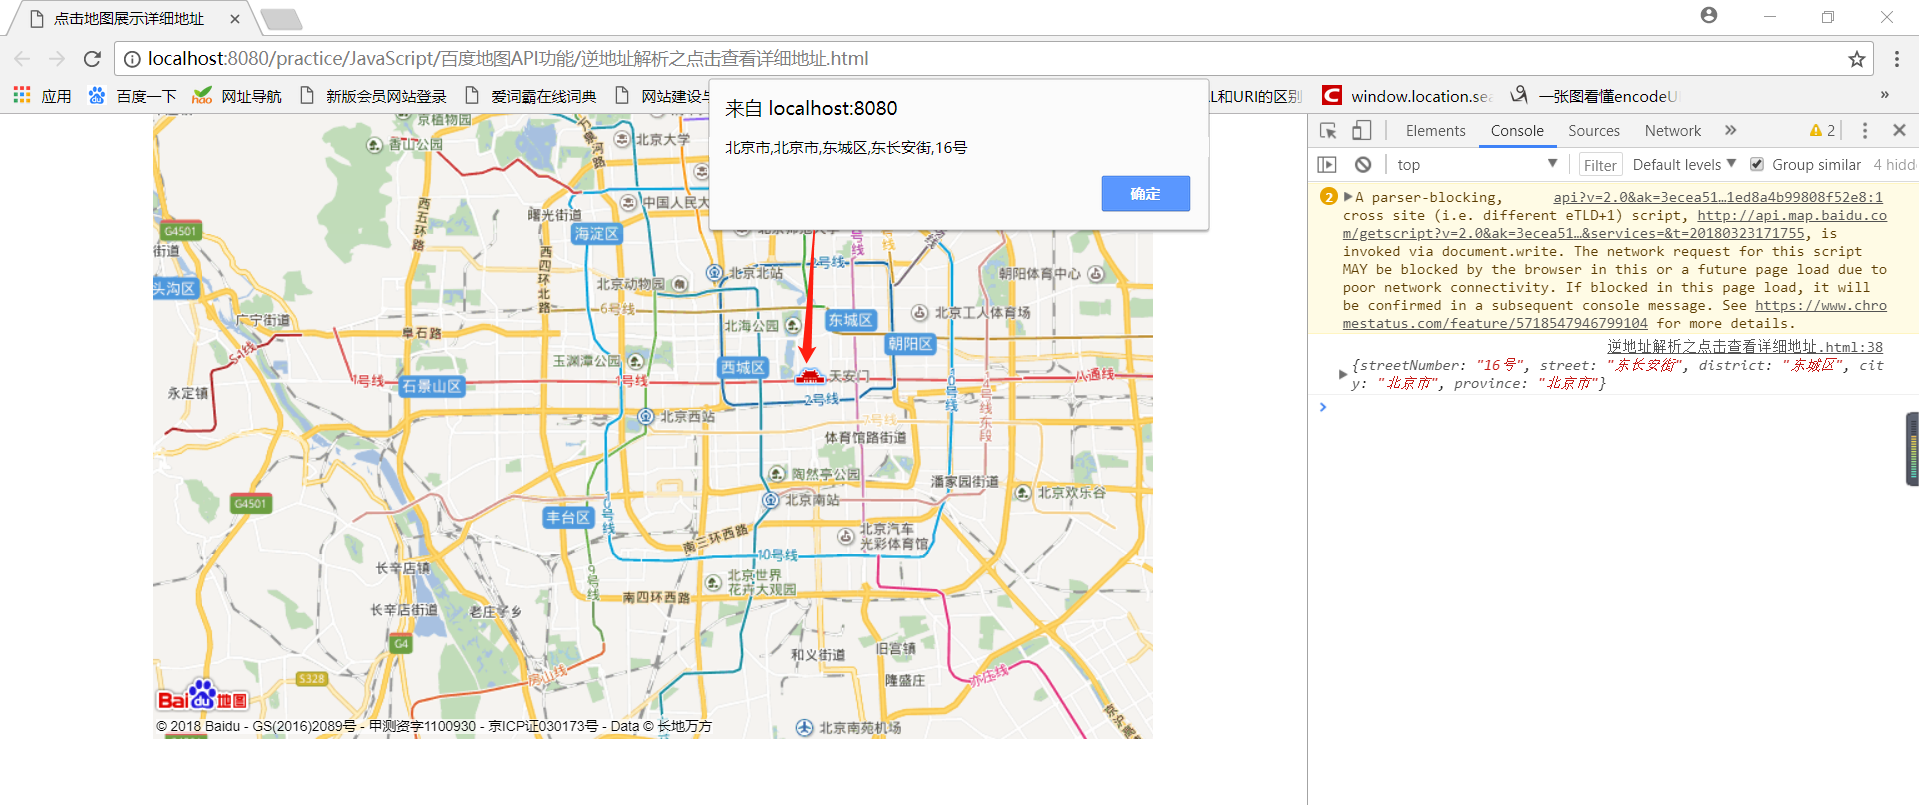Image resolution: width=1919 pixels, height=805 pixels.
Task: Open the api?v=2.0&ak source link
Action: [1717, 198]
